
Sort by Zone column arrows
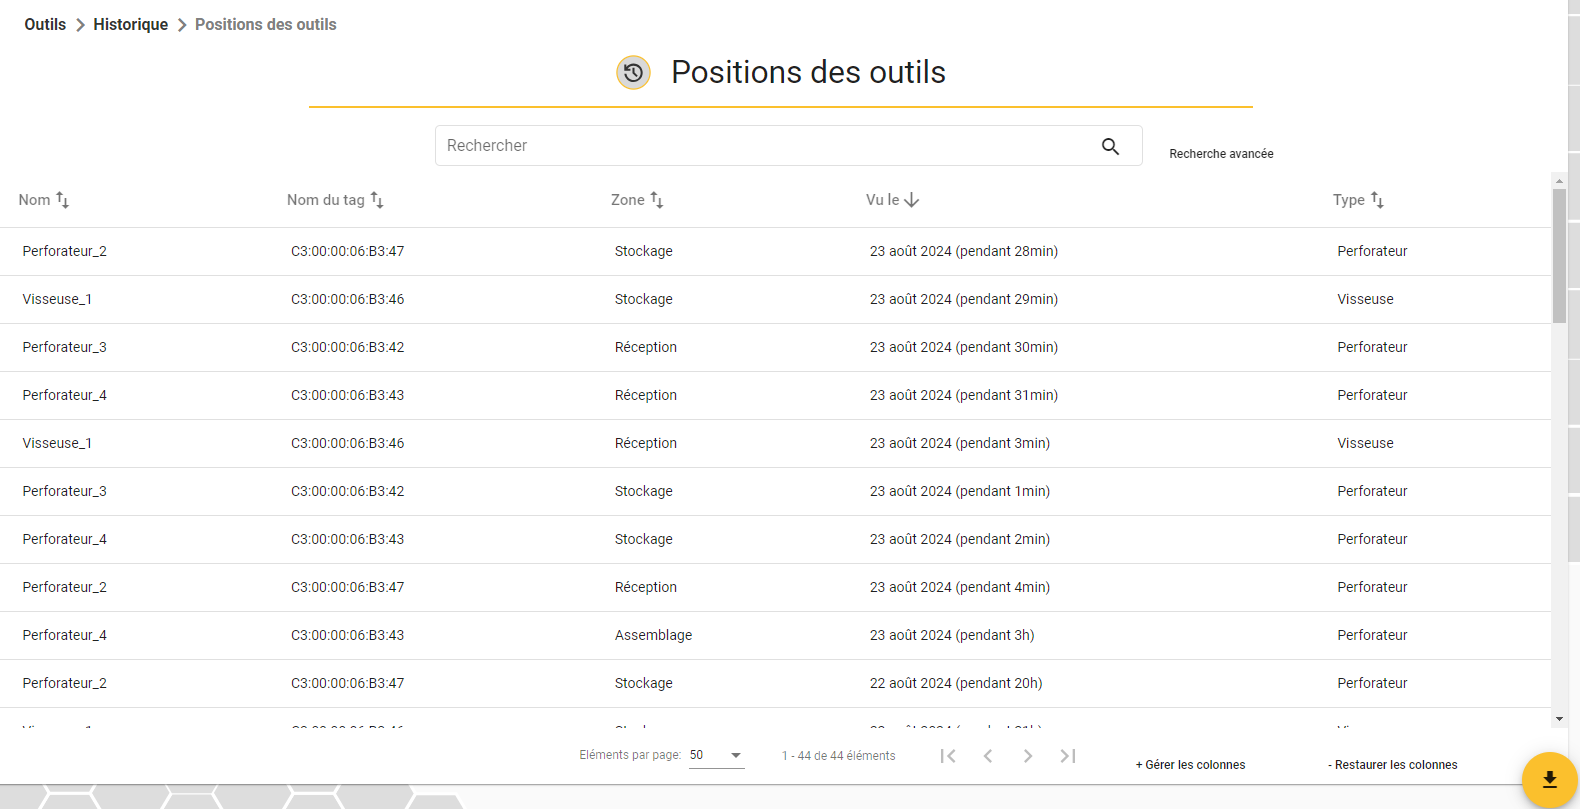657,200
